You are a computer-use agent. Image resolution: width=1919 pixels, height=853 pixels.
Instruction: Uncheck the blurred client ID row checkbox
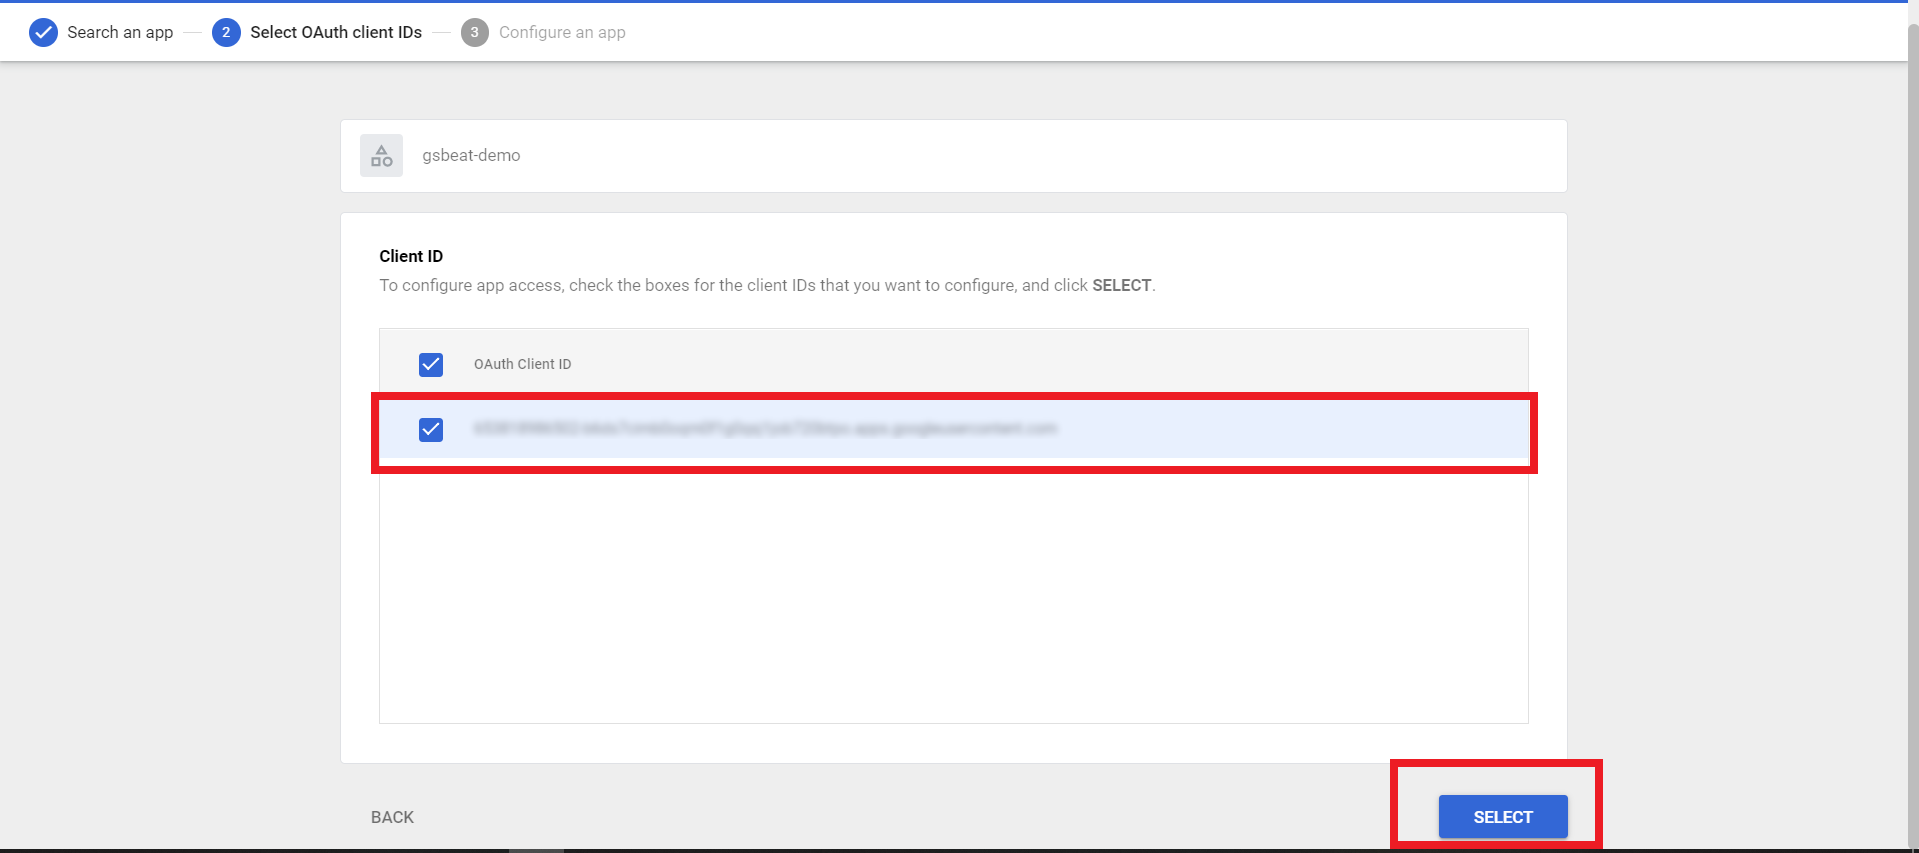tap(431, 430)
